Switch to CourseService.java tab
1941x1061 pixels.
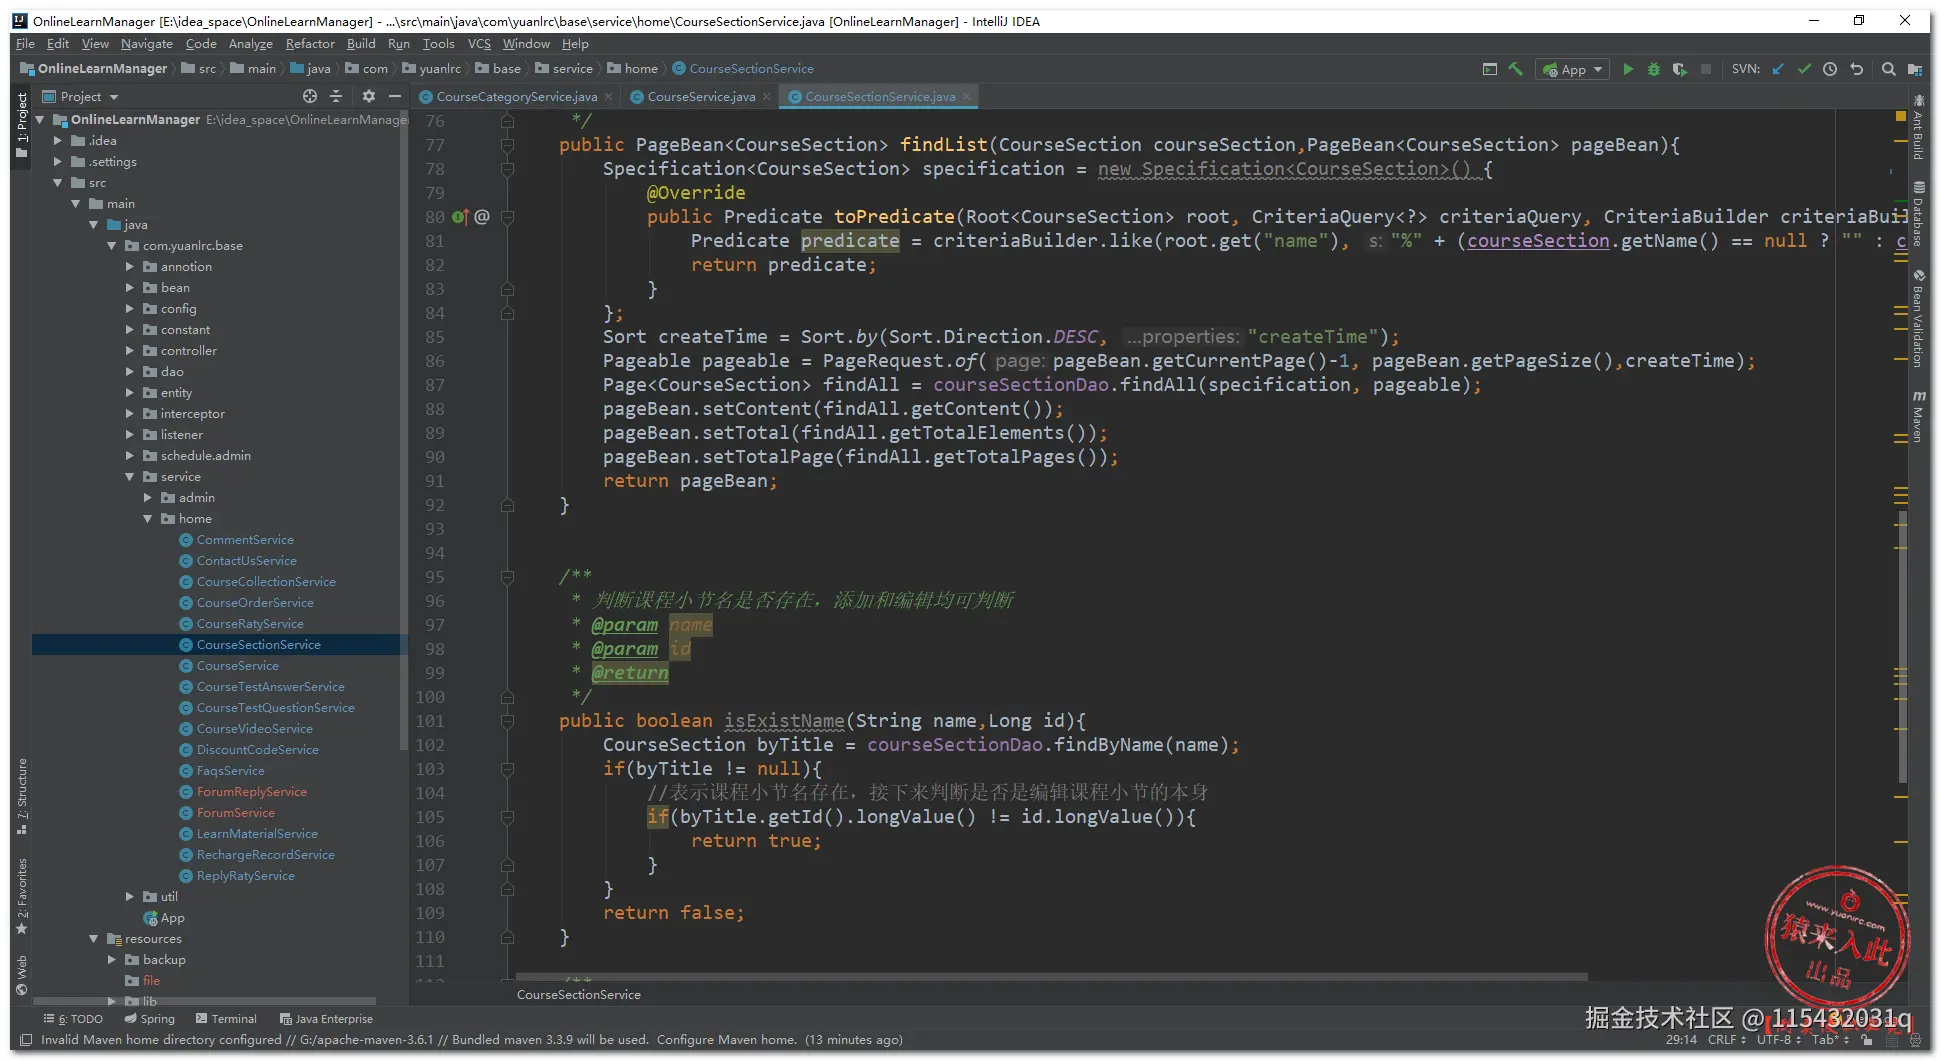pos(701,97)
